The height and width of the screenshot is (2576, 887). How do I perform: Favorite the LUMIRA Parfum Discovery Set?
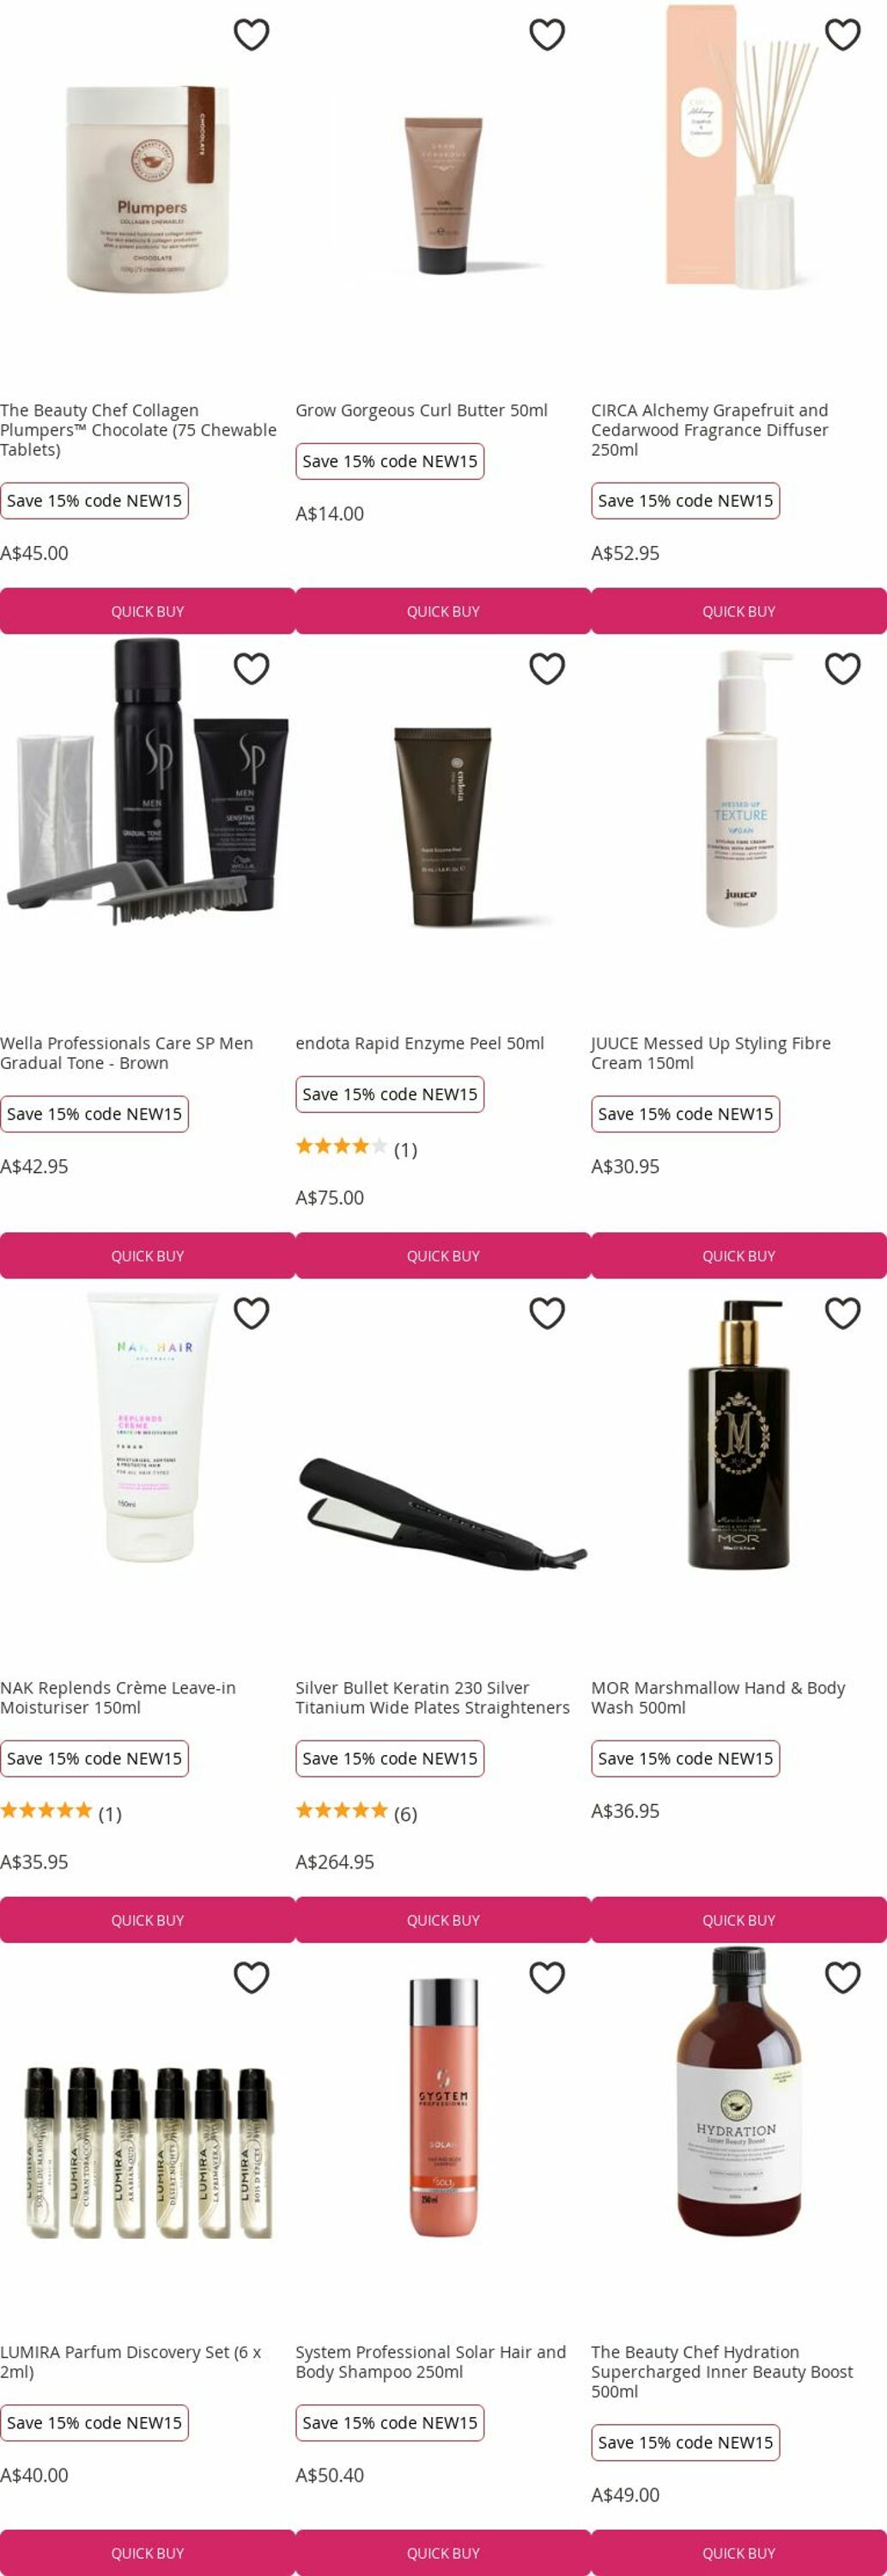click(x=251, y=1977)
